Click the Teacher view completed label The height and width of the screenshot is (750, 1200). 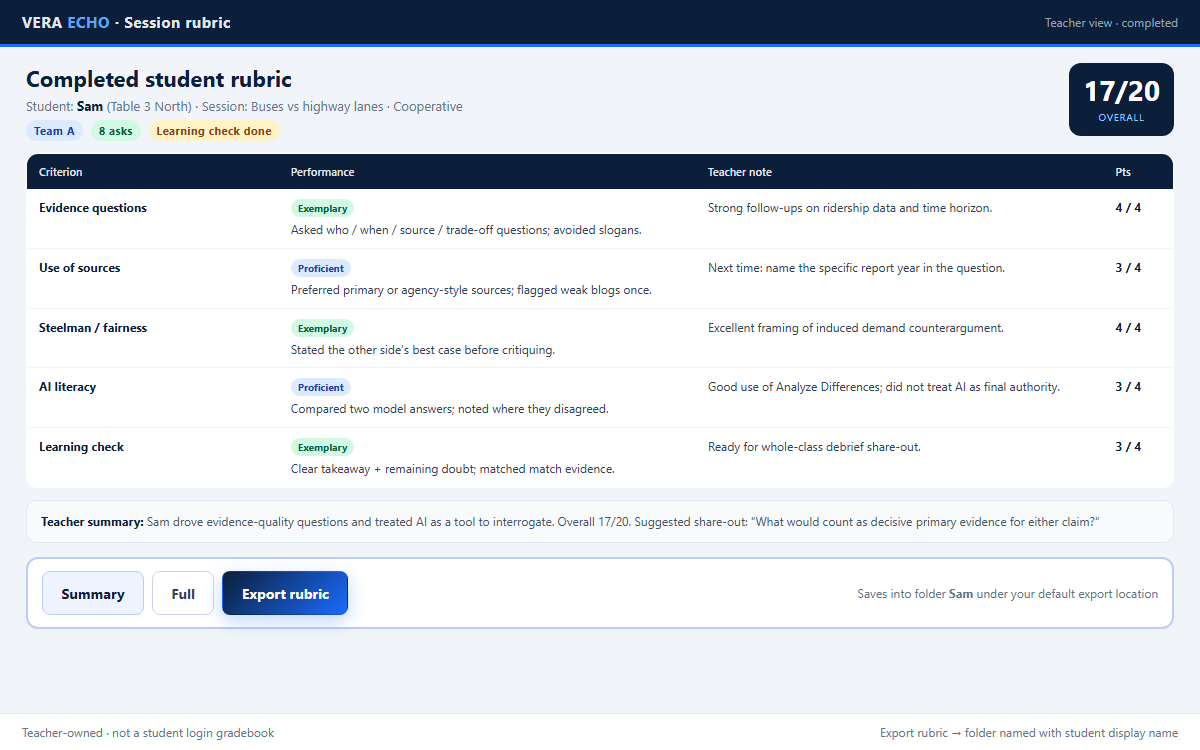1111,23
